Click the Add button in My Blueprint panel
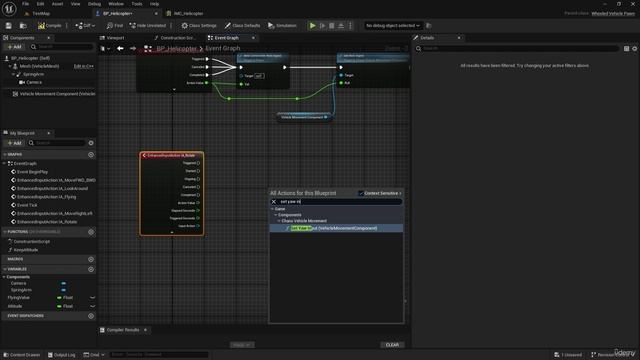This screenshot has height=360, width=640. point(14,143)
